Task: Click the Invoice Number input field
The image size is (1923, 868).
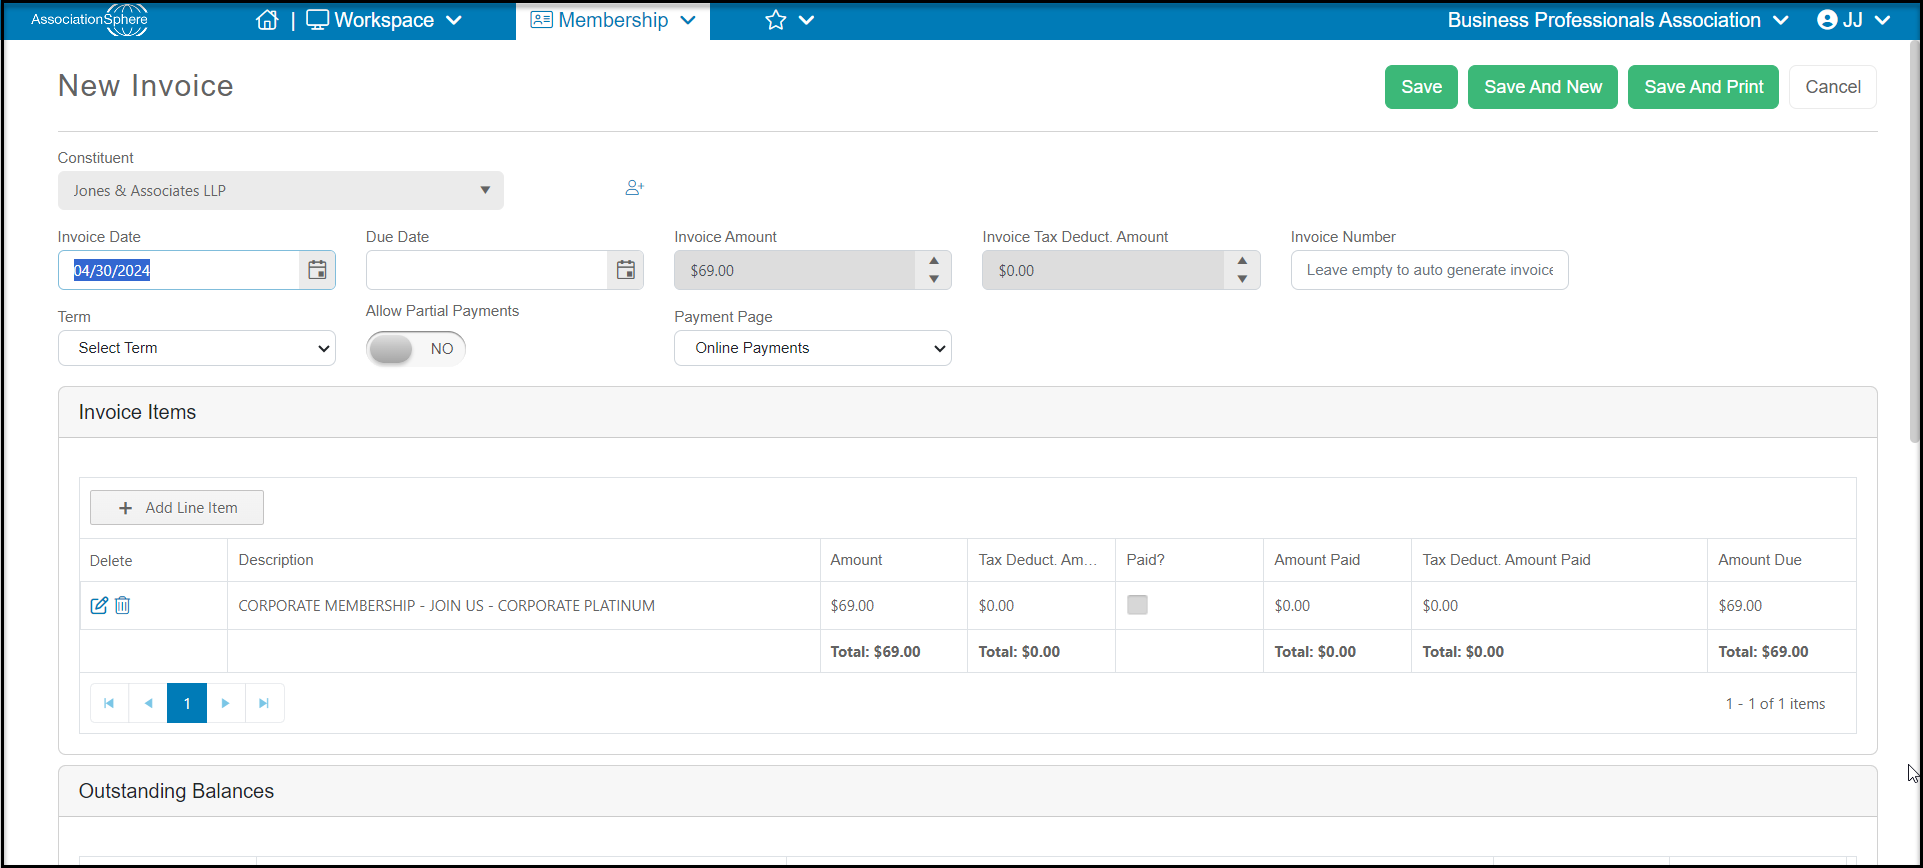Action: pyautogui.click(x=1429, y=270)
